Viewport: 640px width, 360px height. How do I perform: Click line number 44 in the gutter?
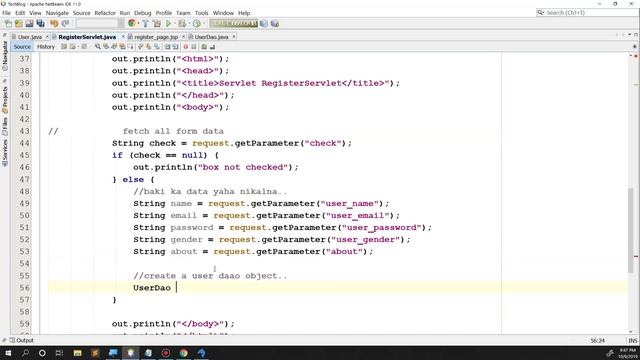pos(24,143)
